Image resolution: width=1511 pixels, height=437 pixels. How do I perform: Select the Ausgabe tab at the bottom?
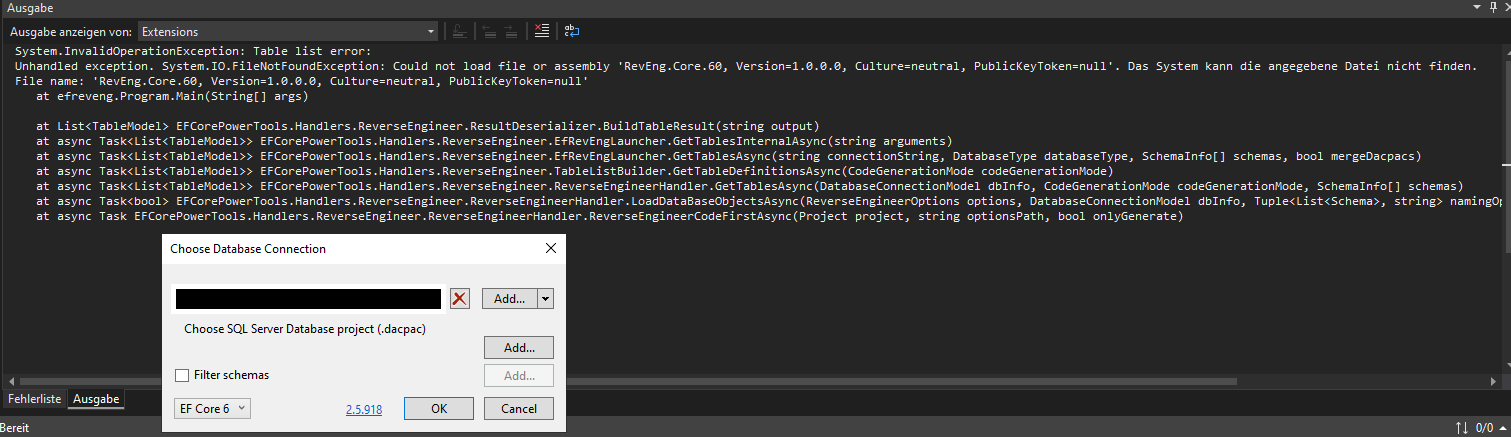[96, 399]
